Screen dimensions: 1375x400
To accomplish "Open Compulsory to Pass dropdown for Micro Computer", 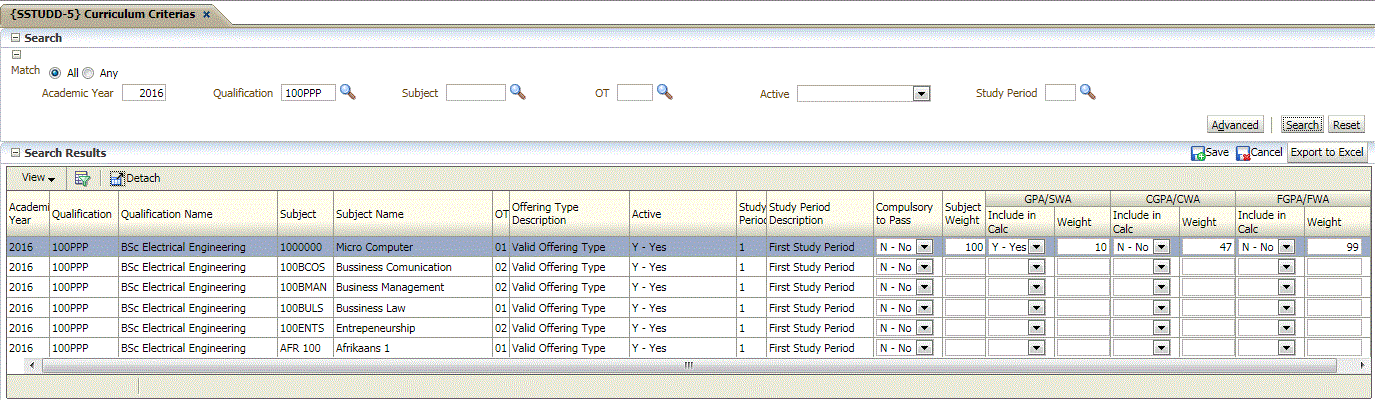I will [924, 246].
